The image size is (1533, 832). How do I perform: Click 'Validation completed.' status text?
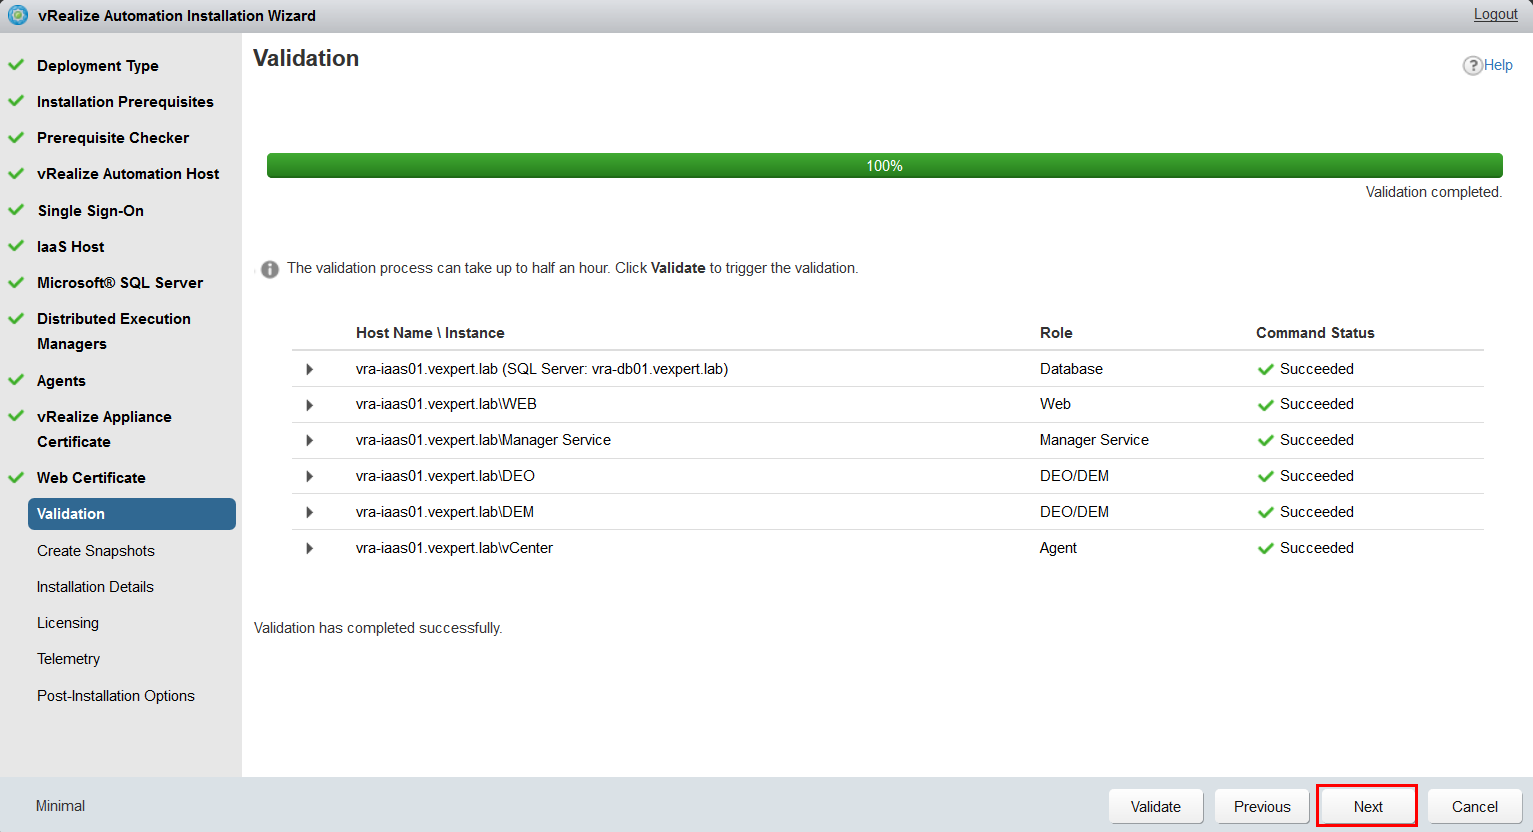[x=1434, y=192]
